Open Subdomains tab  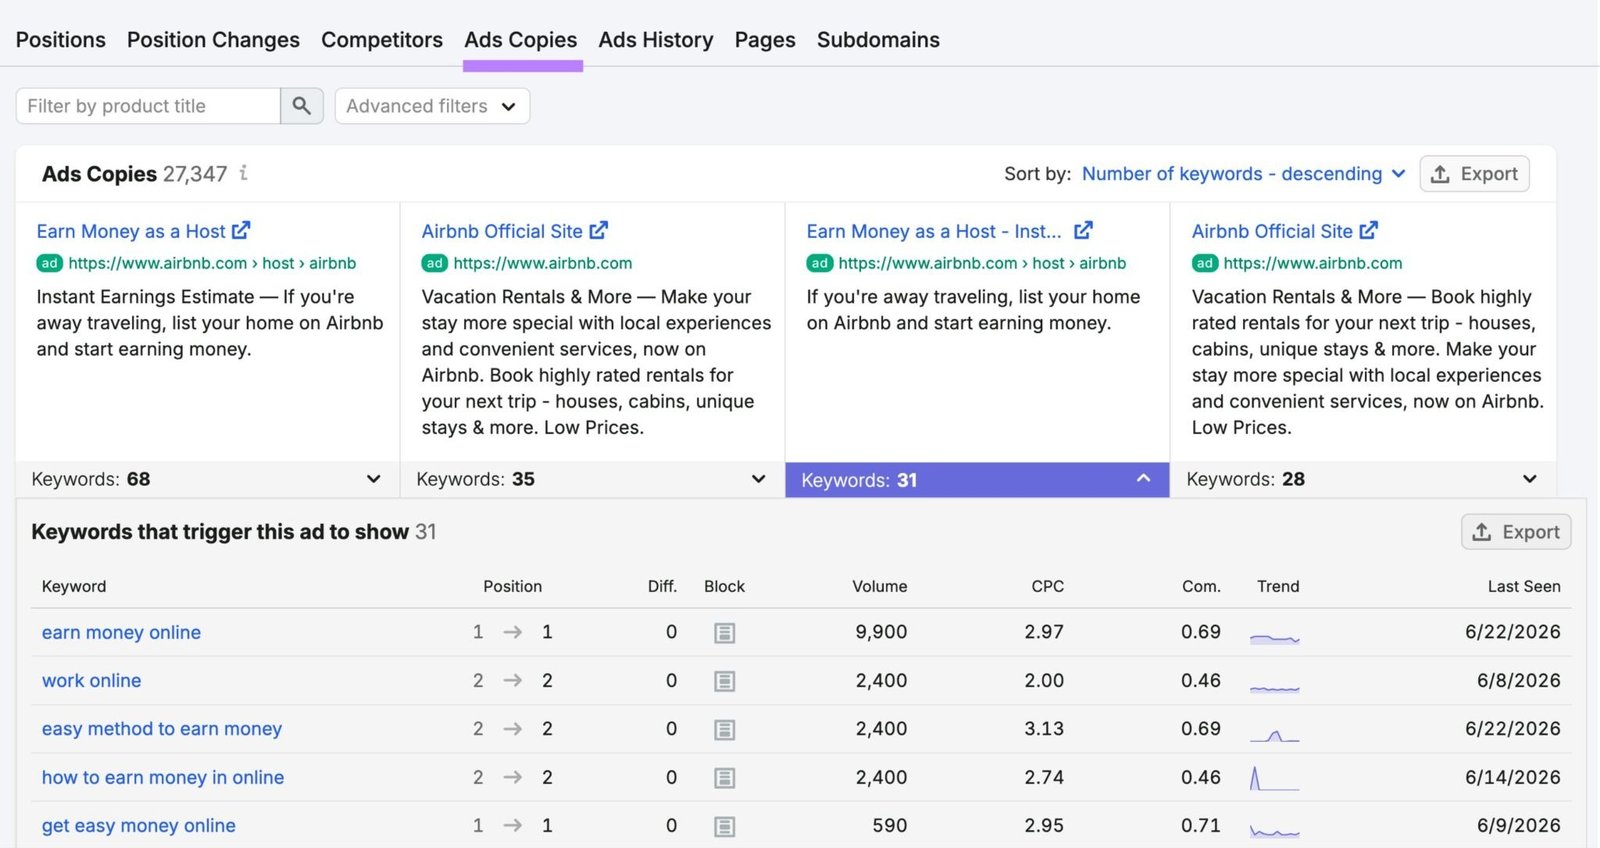point(878,40)
